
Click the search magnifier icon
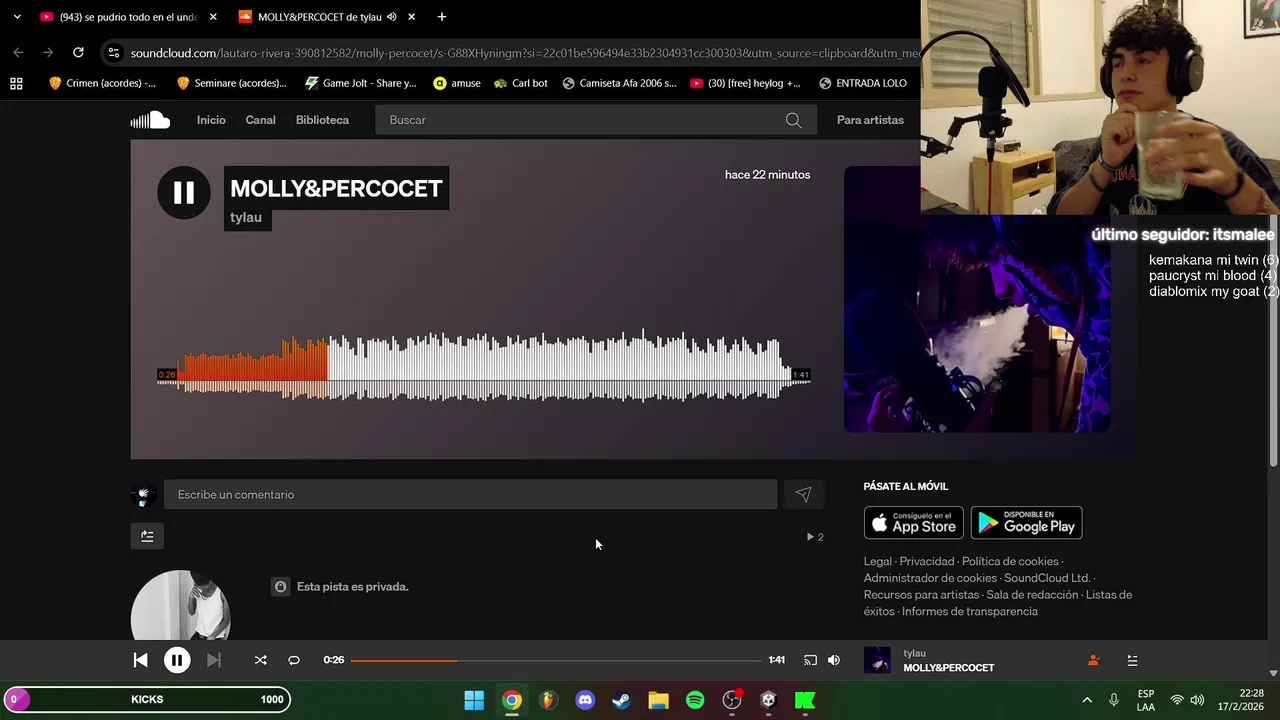[x=793, y=120]
